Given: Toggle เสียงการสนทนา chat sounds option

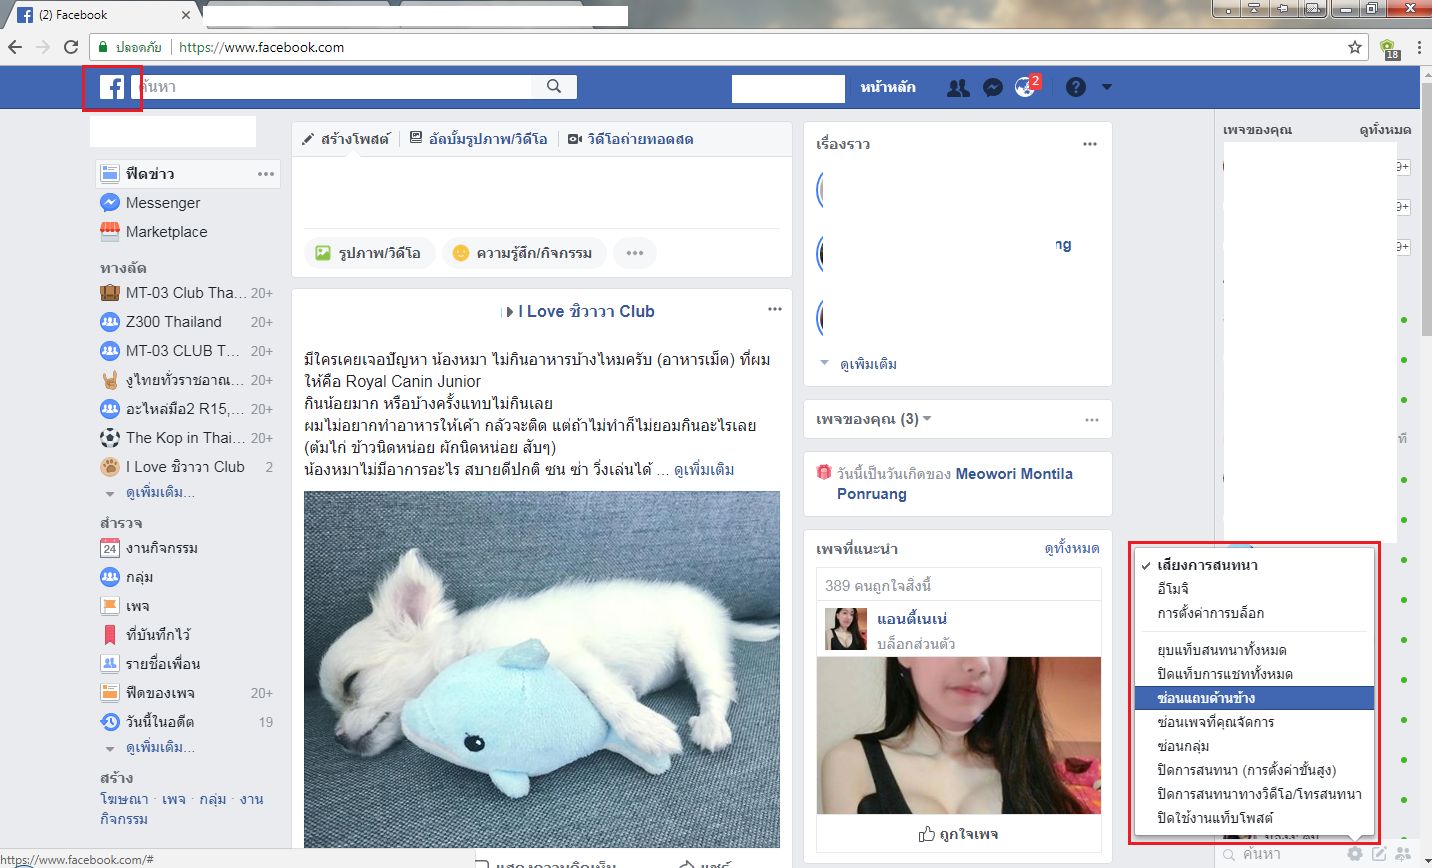Looking at the screenshot, I should pyautogui.click(x=1252, y=565).
